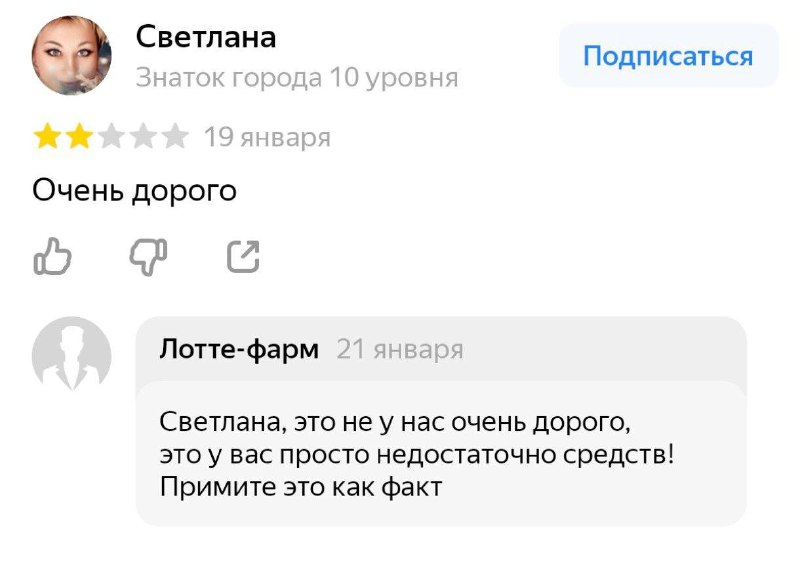
Task: Open the Лотте-фарм gray avatar
Action: (71, 356)
